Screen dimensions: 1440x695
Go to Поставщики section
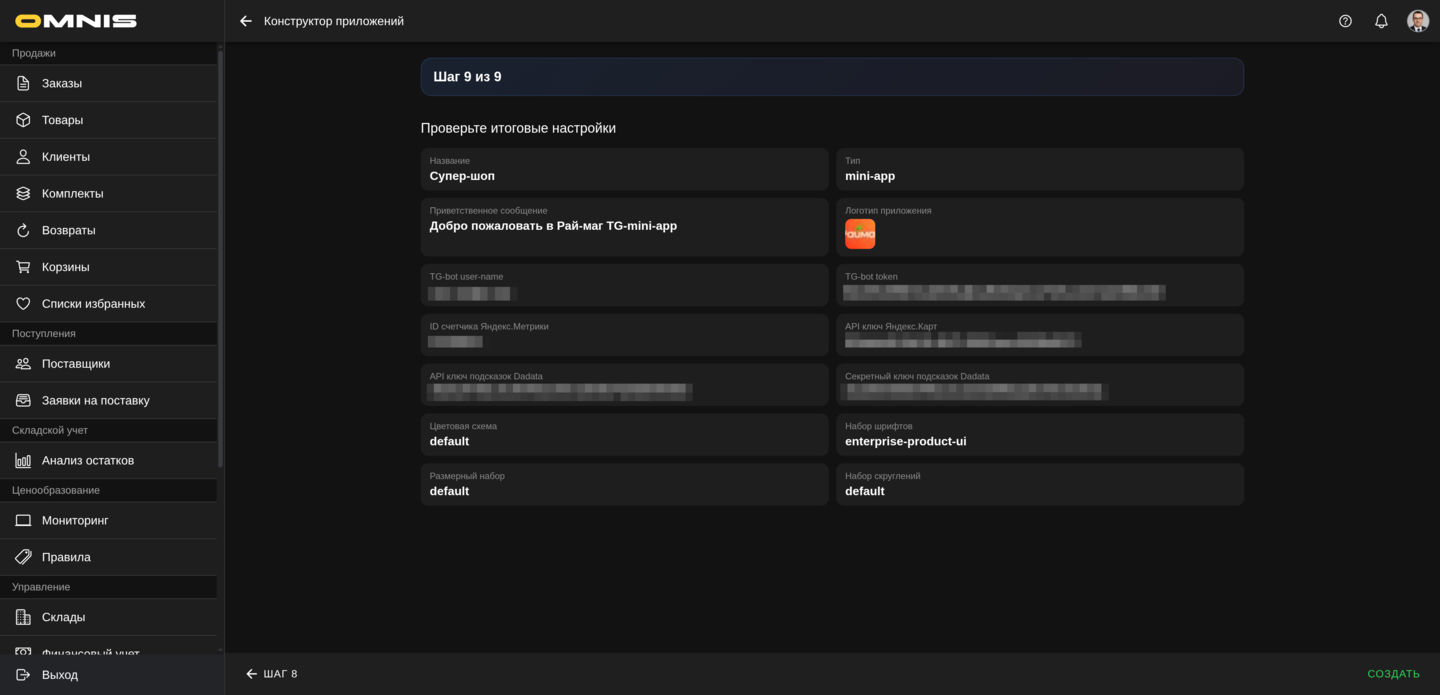[x=76, y=364]
